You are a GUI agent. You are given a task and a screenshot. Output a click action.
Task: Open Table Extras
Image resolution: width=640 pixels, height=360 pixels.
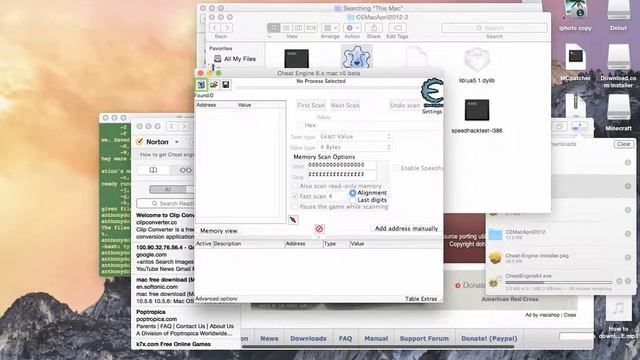[x=421, y=299]
